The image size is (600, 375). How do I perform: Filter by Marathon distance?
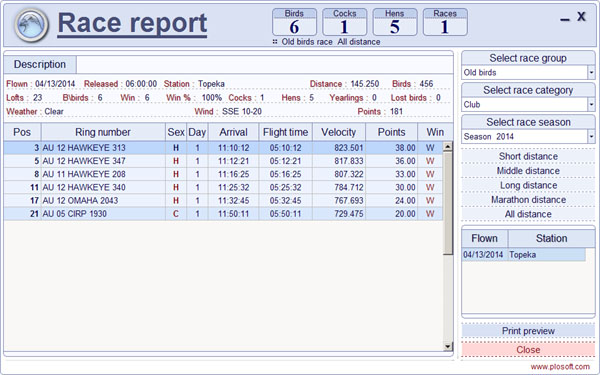(528, 200)
